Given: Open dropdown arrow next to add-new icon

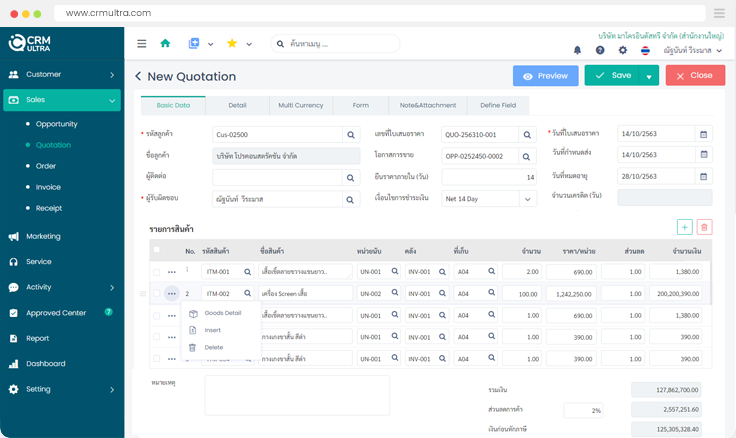Looking at the screenshot, I should pos(211,44).
